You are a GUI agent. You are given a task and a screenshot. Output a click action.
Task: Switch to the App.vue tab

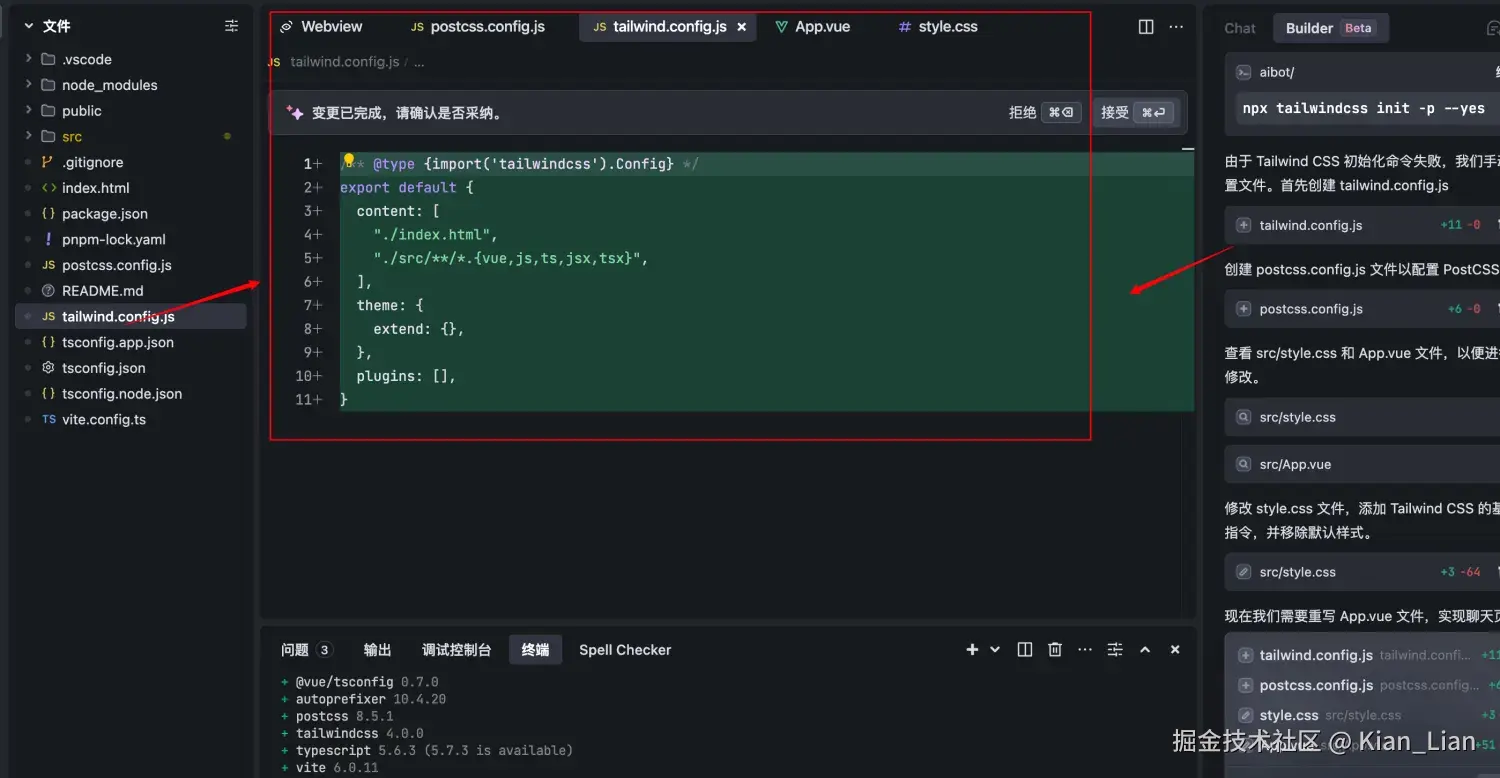813,27
